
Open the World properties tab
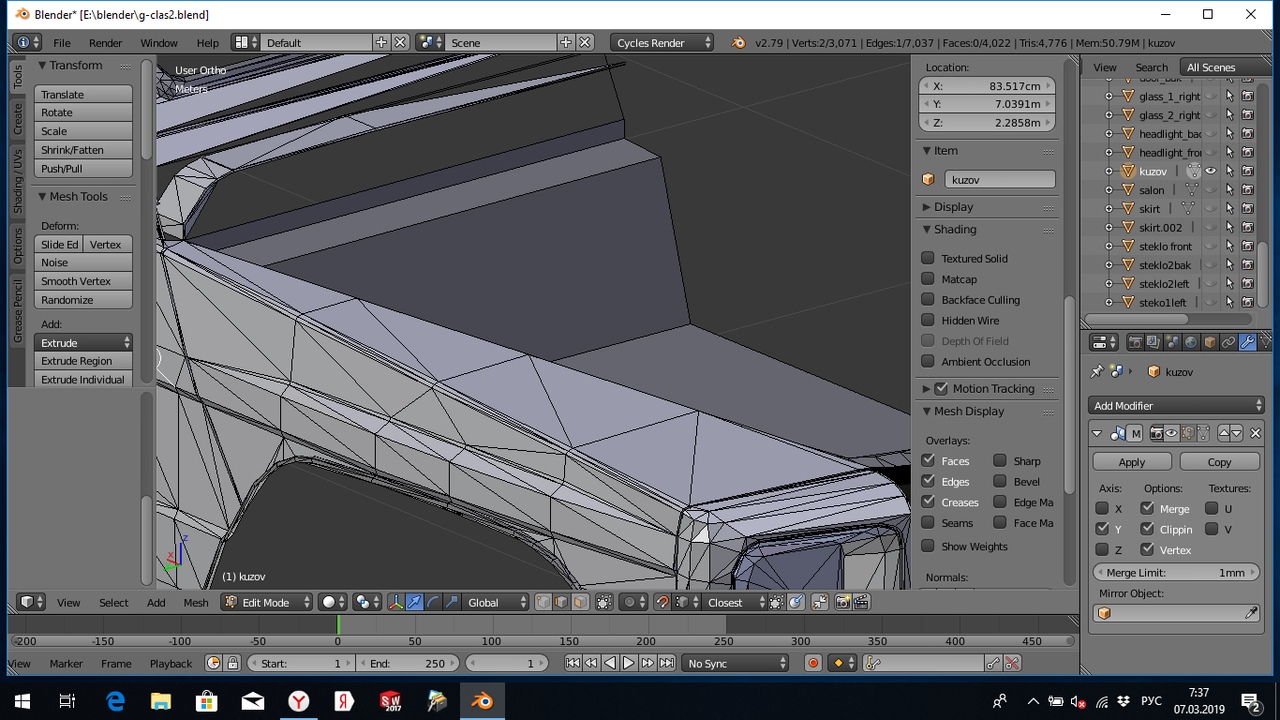point(1190,342)
